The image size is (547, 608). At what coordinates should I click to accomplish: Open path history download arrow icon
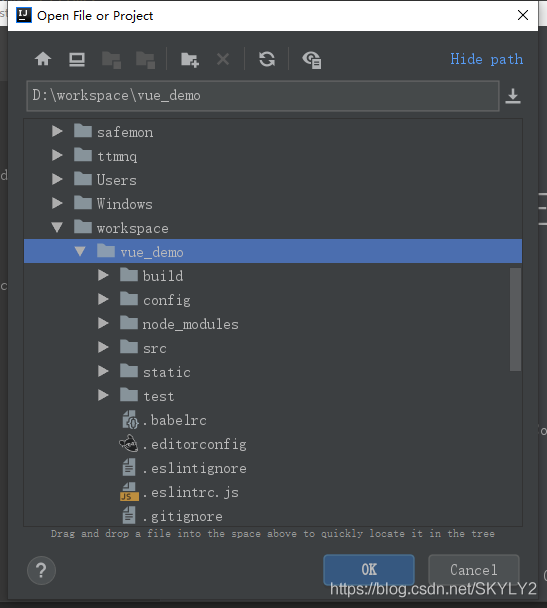[513, 96]
